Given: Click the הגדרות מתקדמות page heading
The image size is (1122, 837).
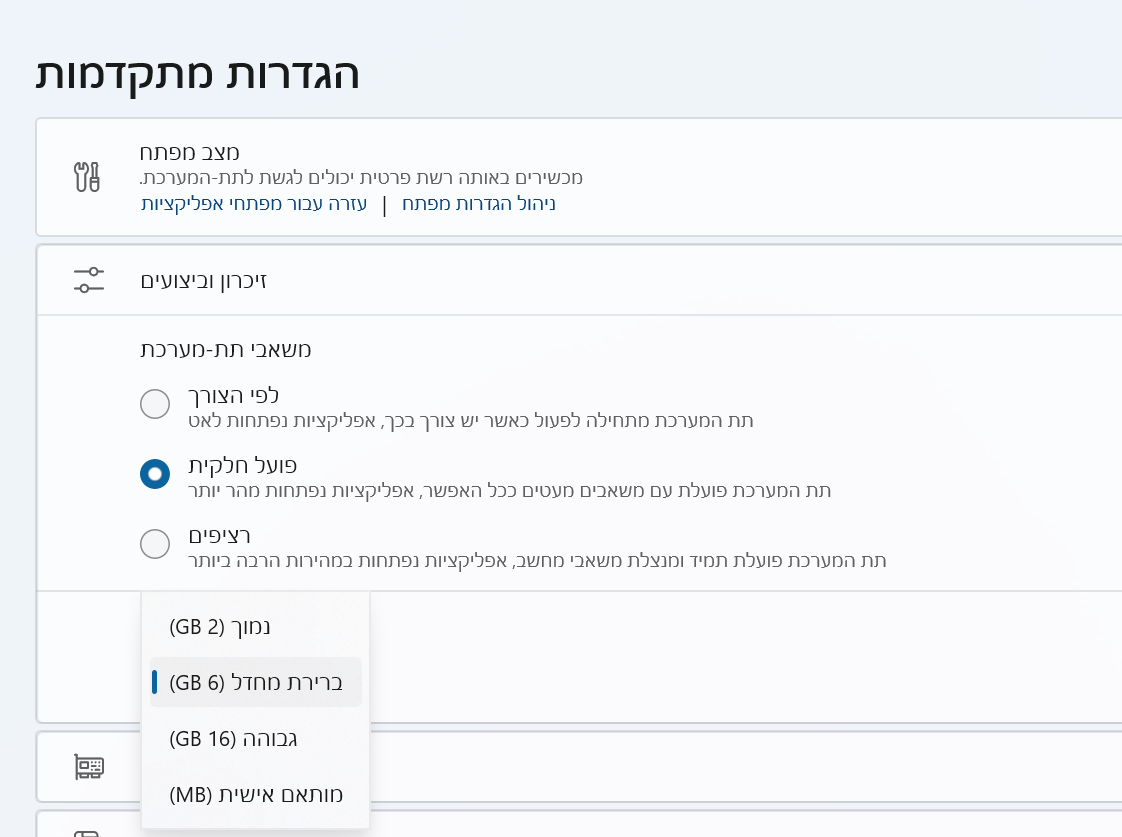Looking at the screenshot, I should [197, 75].
